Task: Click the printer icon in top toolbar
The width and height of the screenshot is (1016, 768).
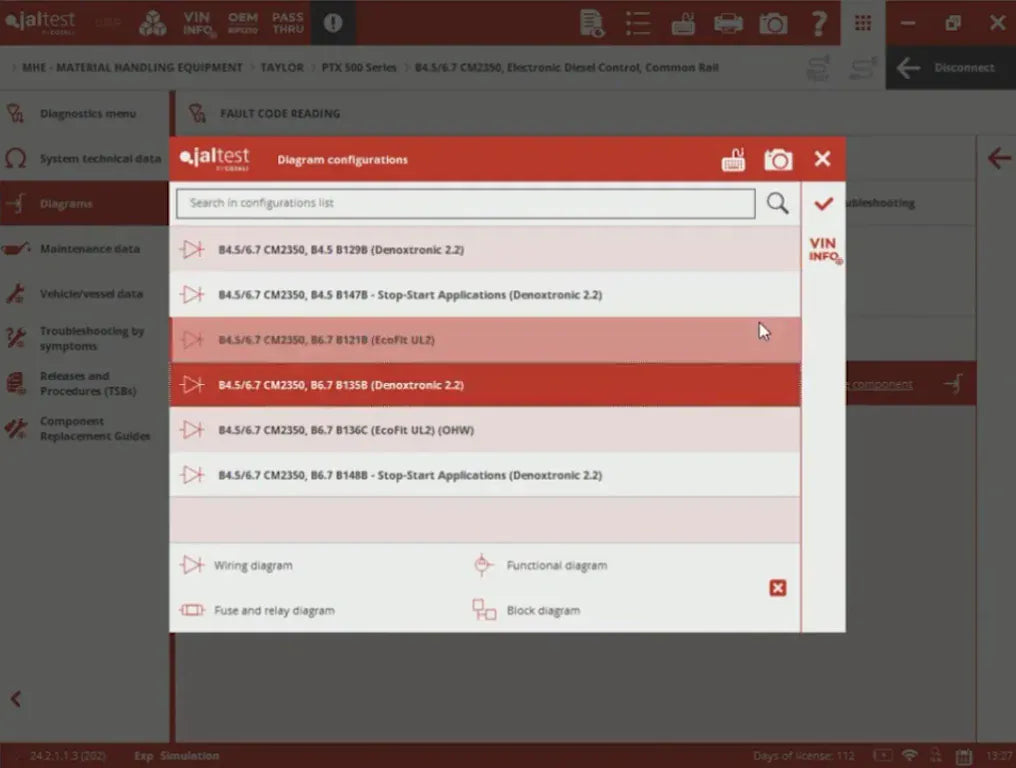Action: 729,23
